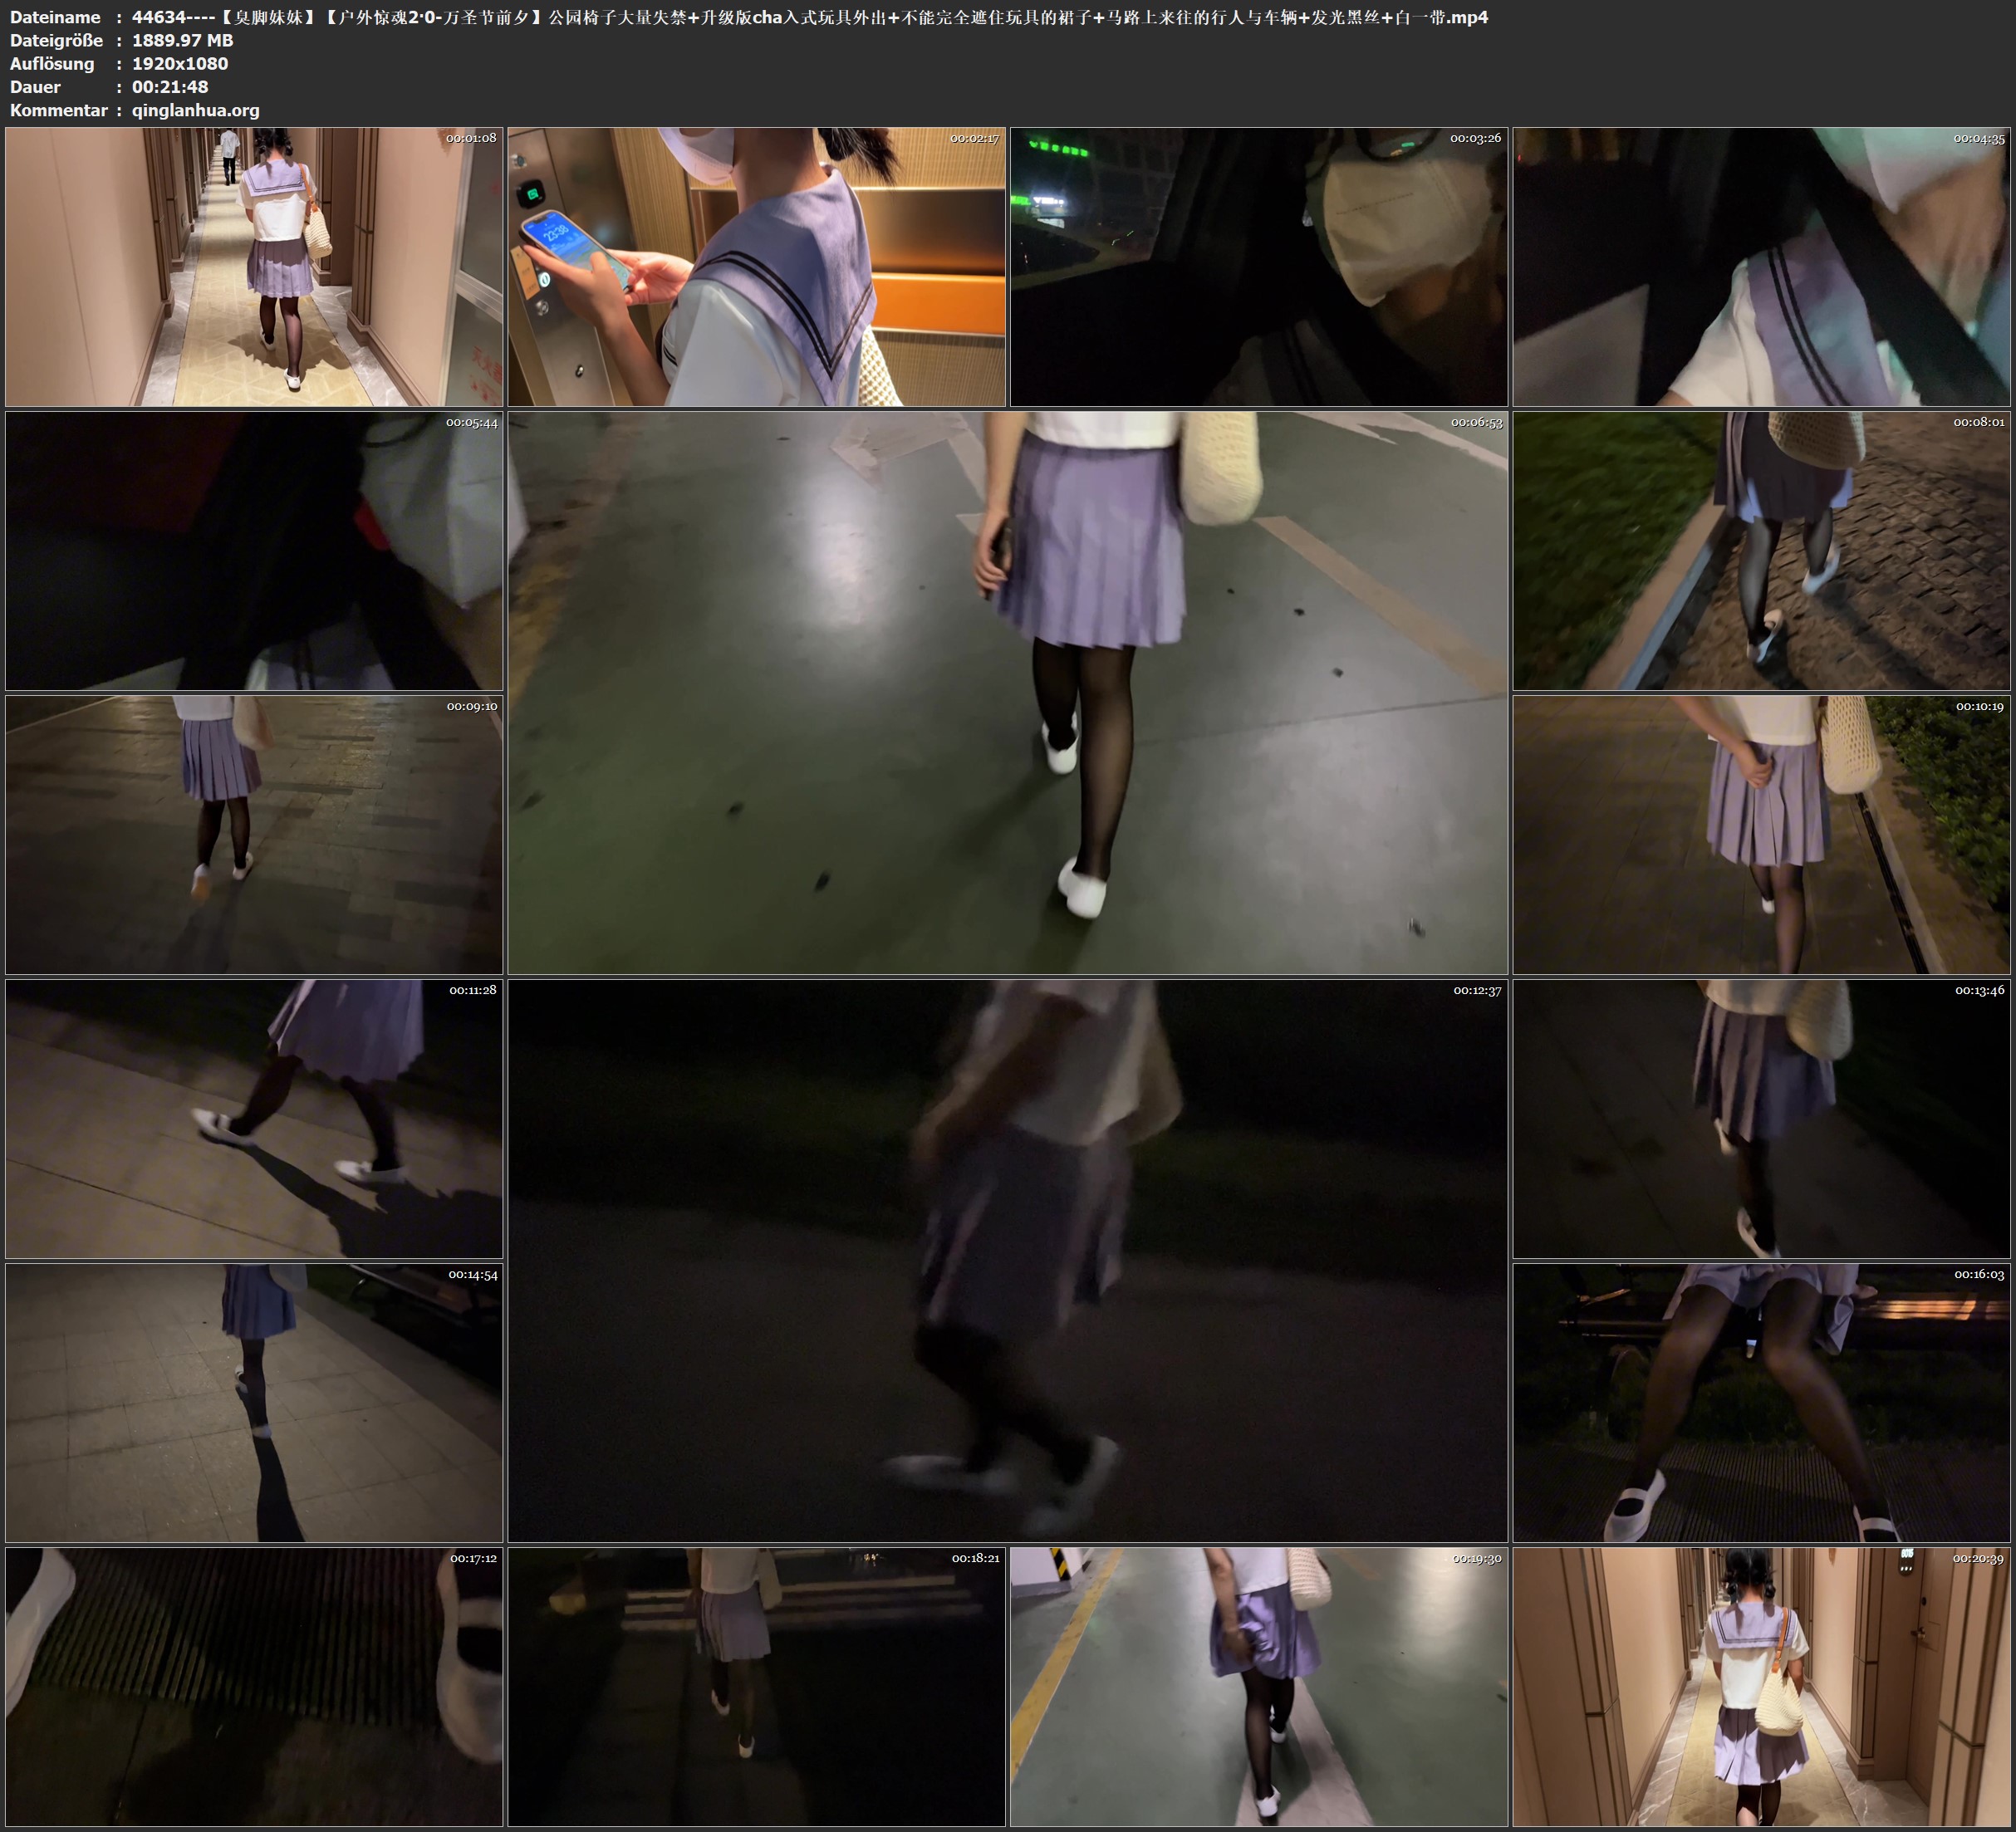Click the thumbnail timestamped 00:01:08

(x=254, y=266)
